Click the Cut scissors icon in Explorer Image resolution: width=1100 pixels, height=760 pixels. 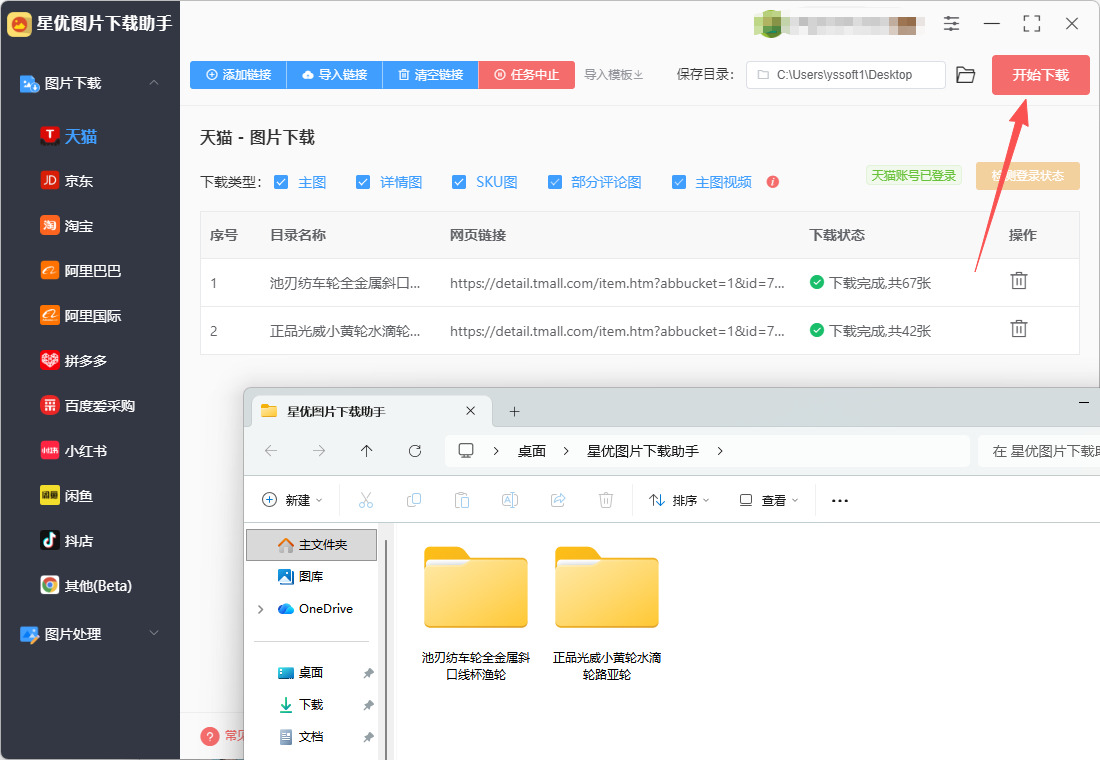(x=365, y=500)
